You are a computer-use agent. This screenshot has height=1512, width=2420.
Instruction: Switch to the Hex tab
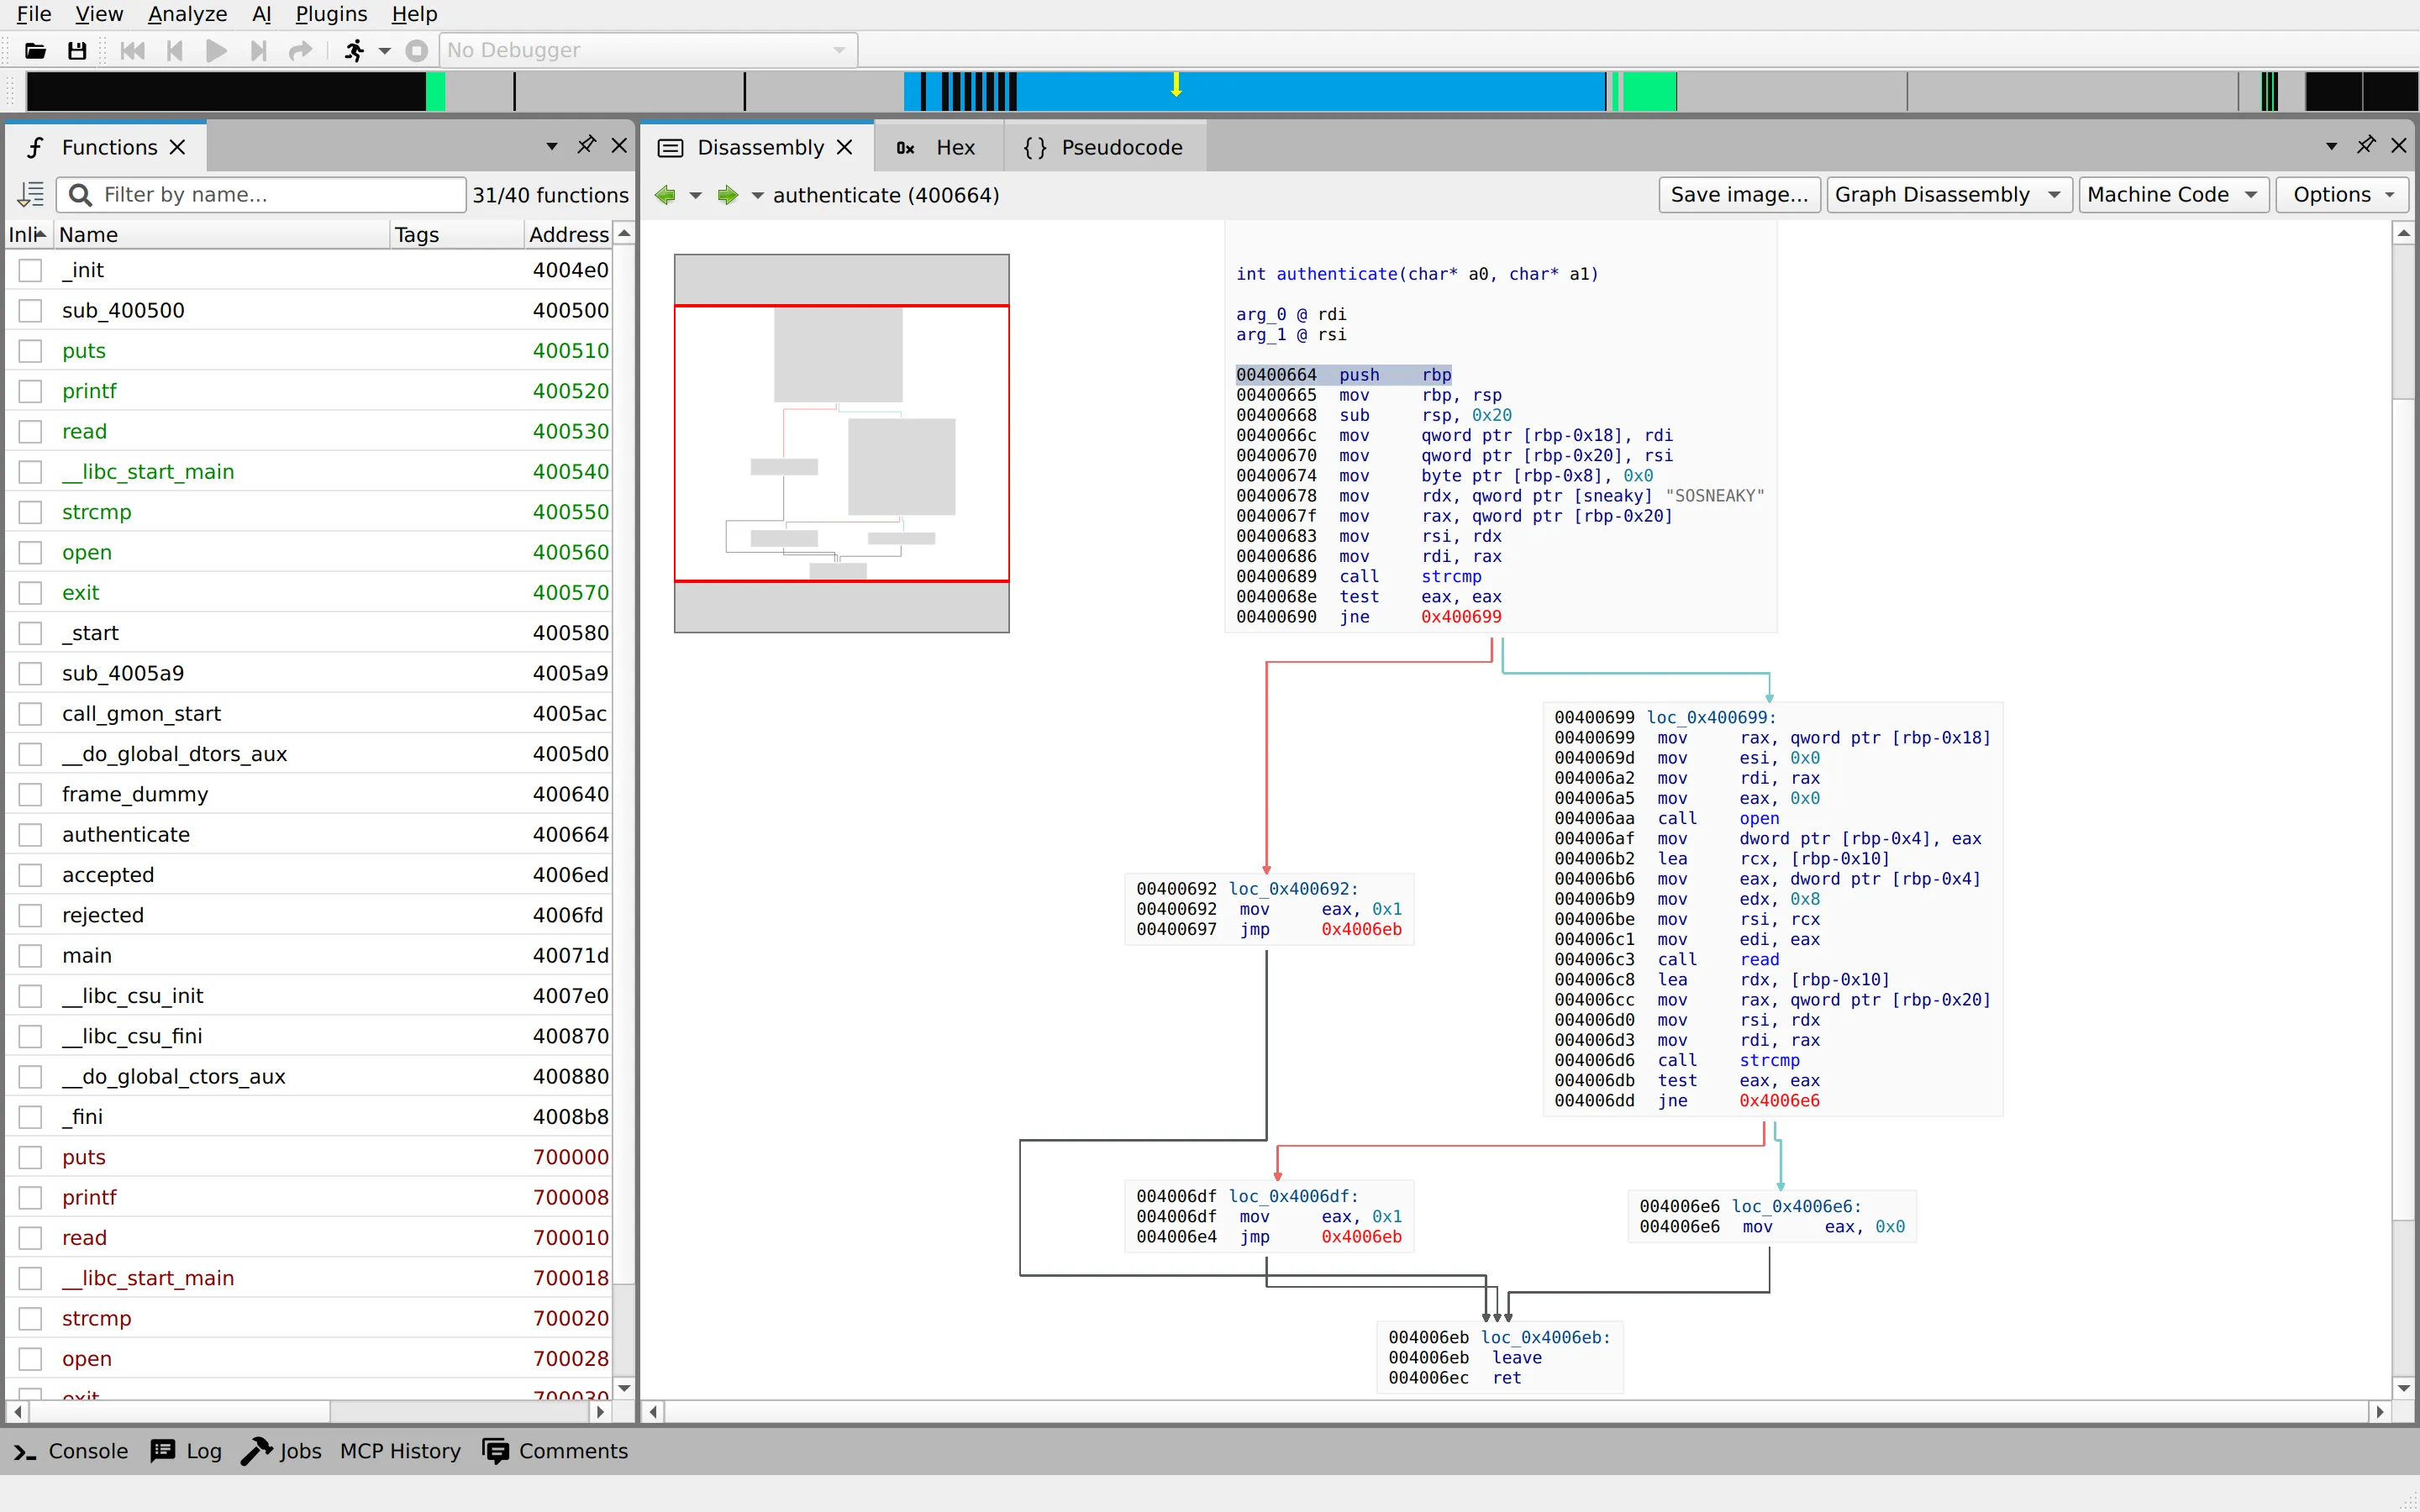click(937, 147)
